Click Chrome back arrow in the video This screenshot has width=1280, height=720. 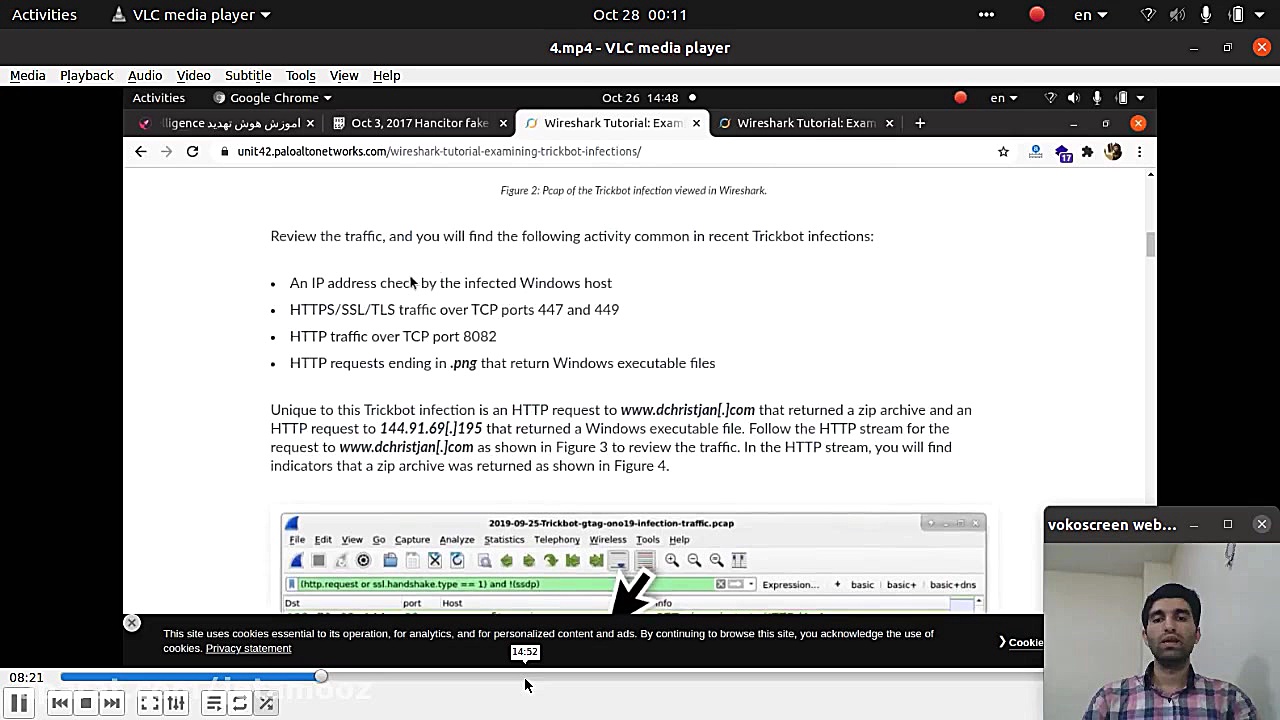tap(140, 151)
